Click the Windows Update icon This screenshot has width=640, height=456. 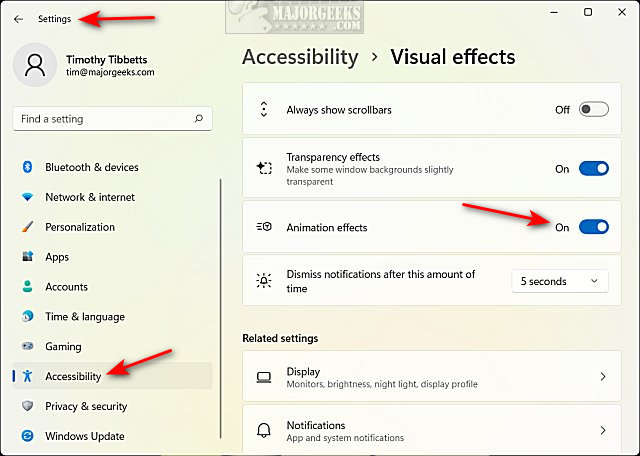27,436
